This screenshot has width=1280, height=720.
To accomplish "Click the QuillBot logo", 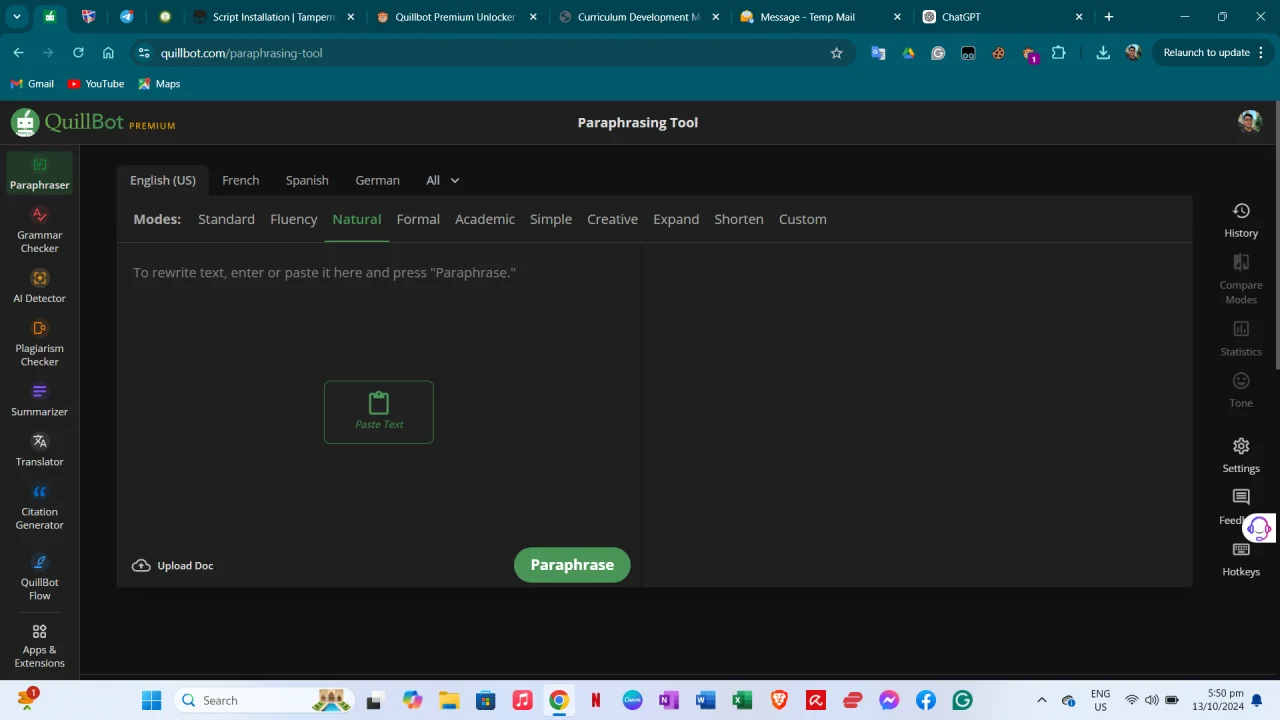I will (x=93, y=123).
